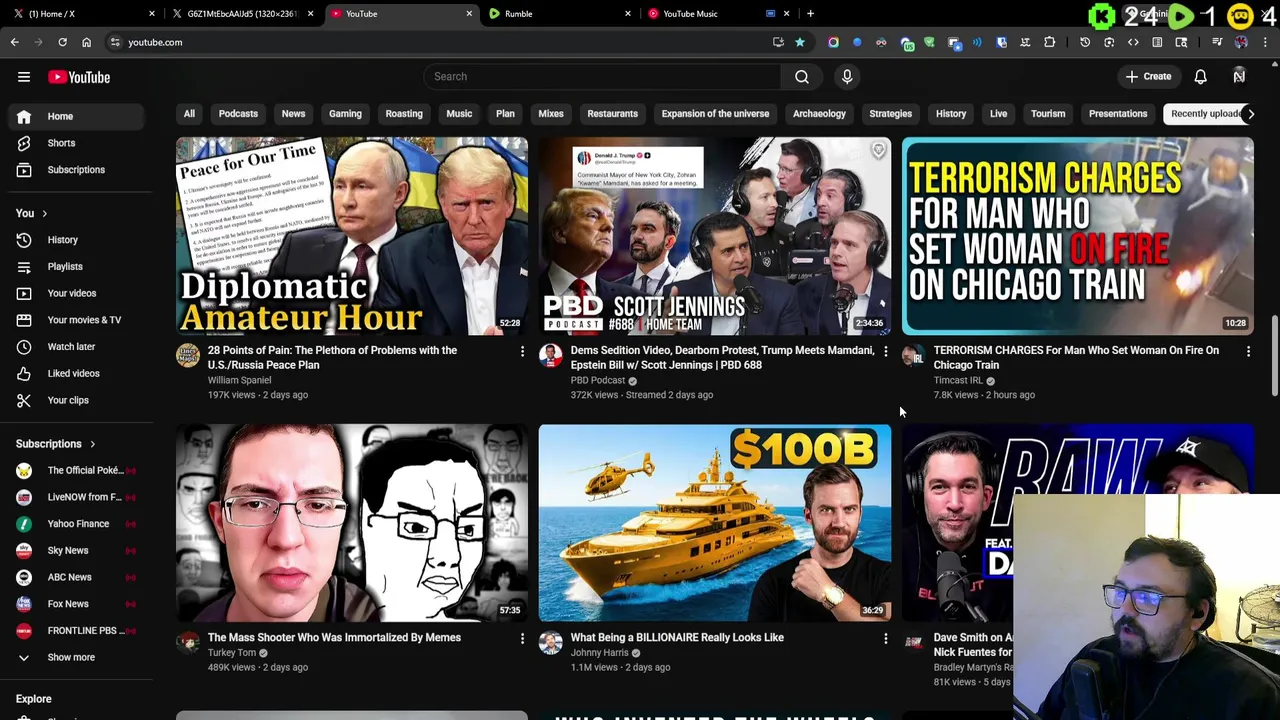Expand Subscriptions section chevron

click(x=92, y=444)
